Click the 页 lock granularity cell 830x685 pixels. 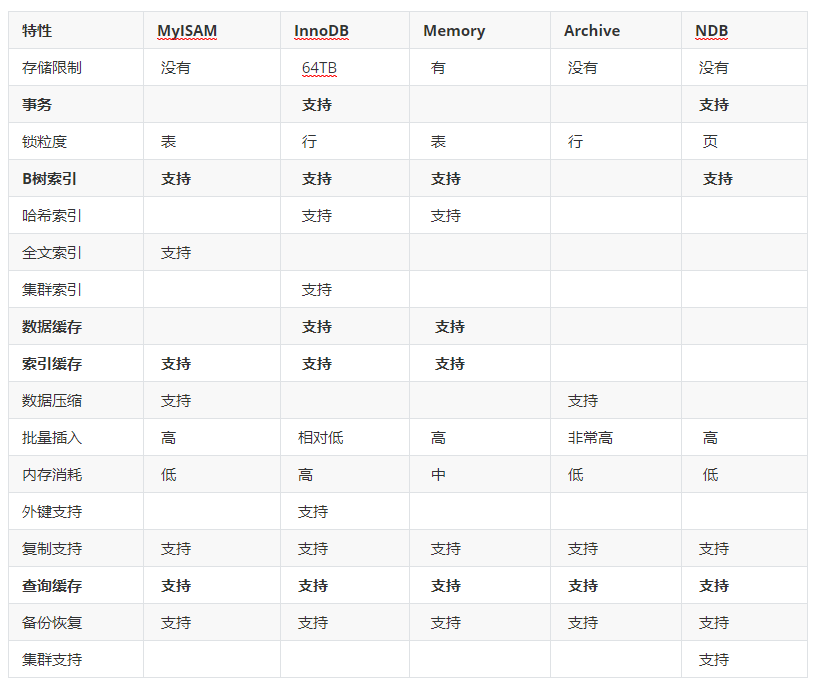710,142
